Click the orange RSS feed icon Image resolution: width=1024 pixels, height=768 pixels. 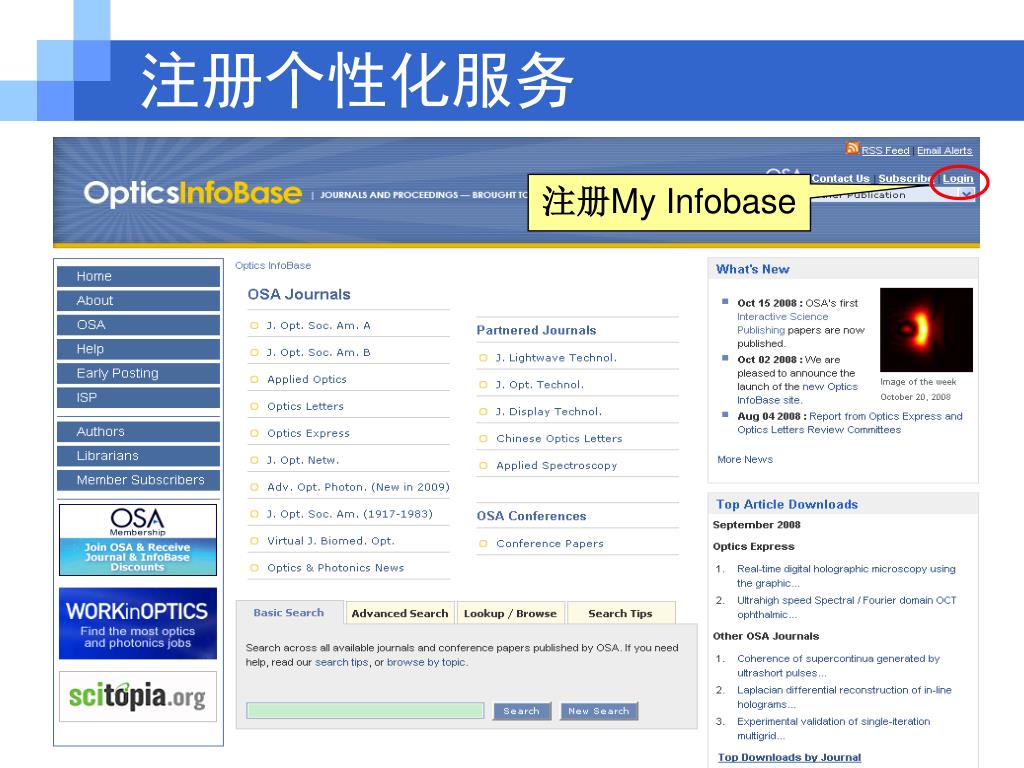pyautogui.click(x=852, y=148)
